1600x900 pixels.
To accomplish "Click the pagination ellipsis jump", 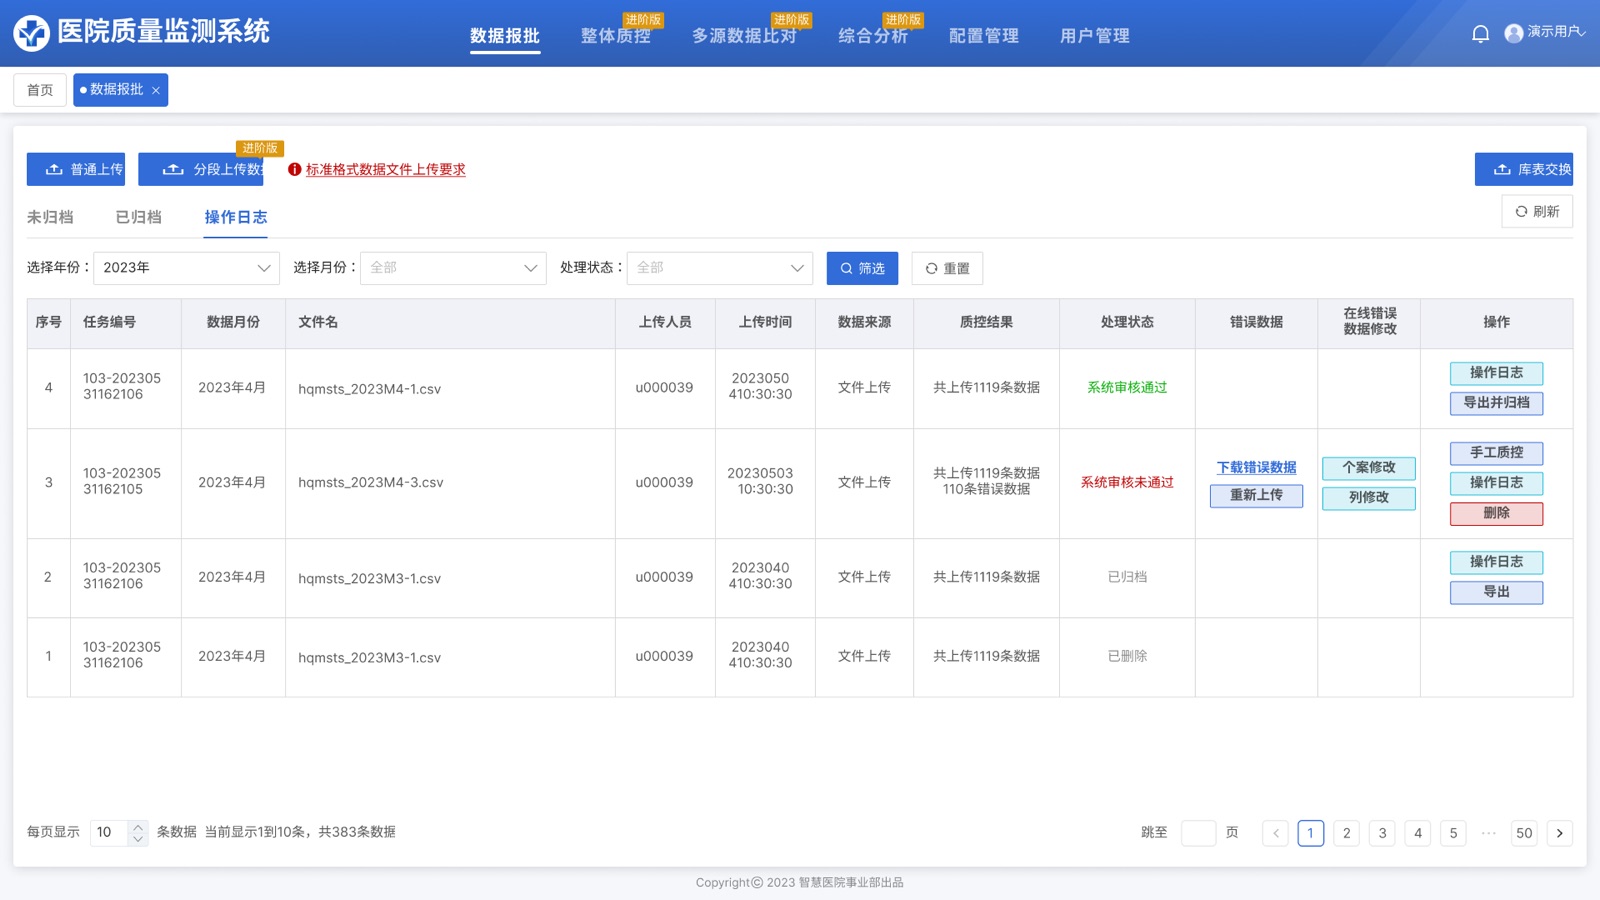I will click(1488, 833).
